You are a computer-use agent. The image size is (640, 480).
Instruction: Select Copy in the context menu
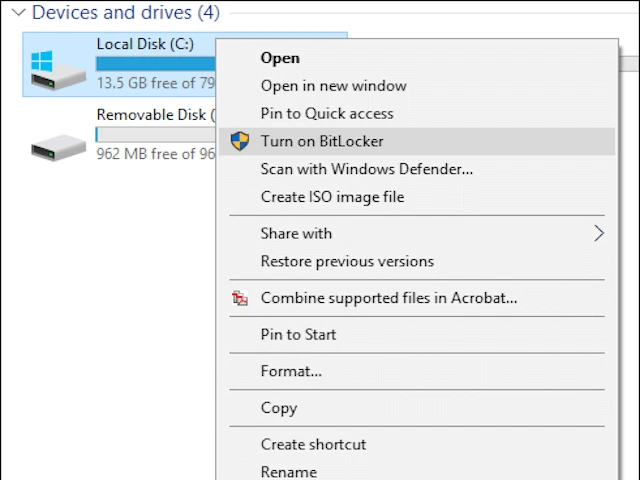(279, 407)
